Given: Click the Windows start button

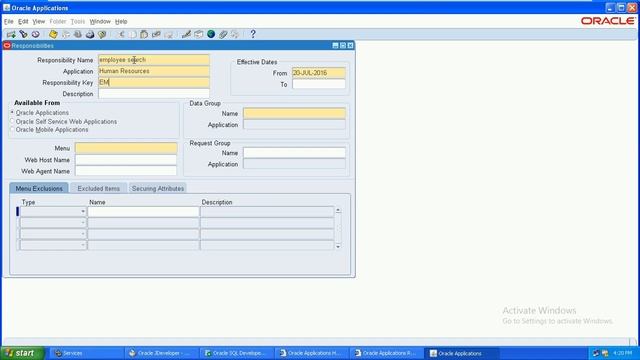Looking at the screenshot, I should (x=22, y=353).
